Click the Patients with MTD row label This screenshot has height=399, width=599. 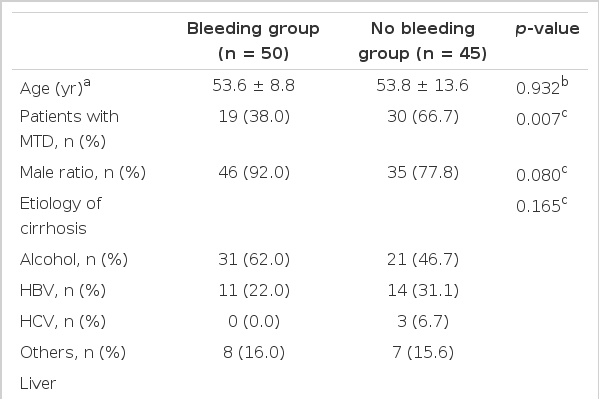pos(69,129)
